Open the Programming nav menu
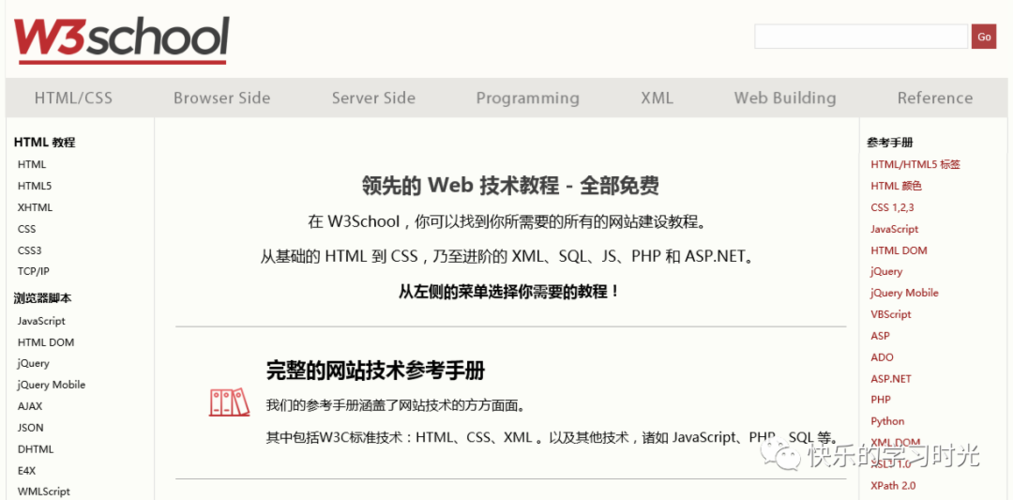 [x=528, y=98]
